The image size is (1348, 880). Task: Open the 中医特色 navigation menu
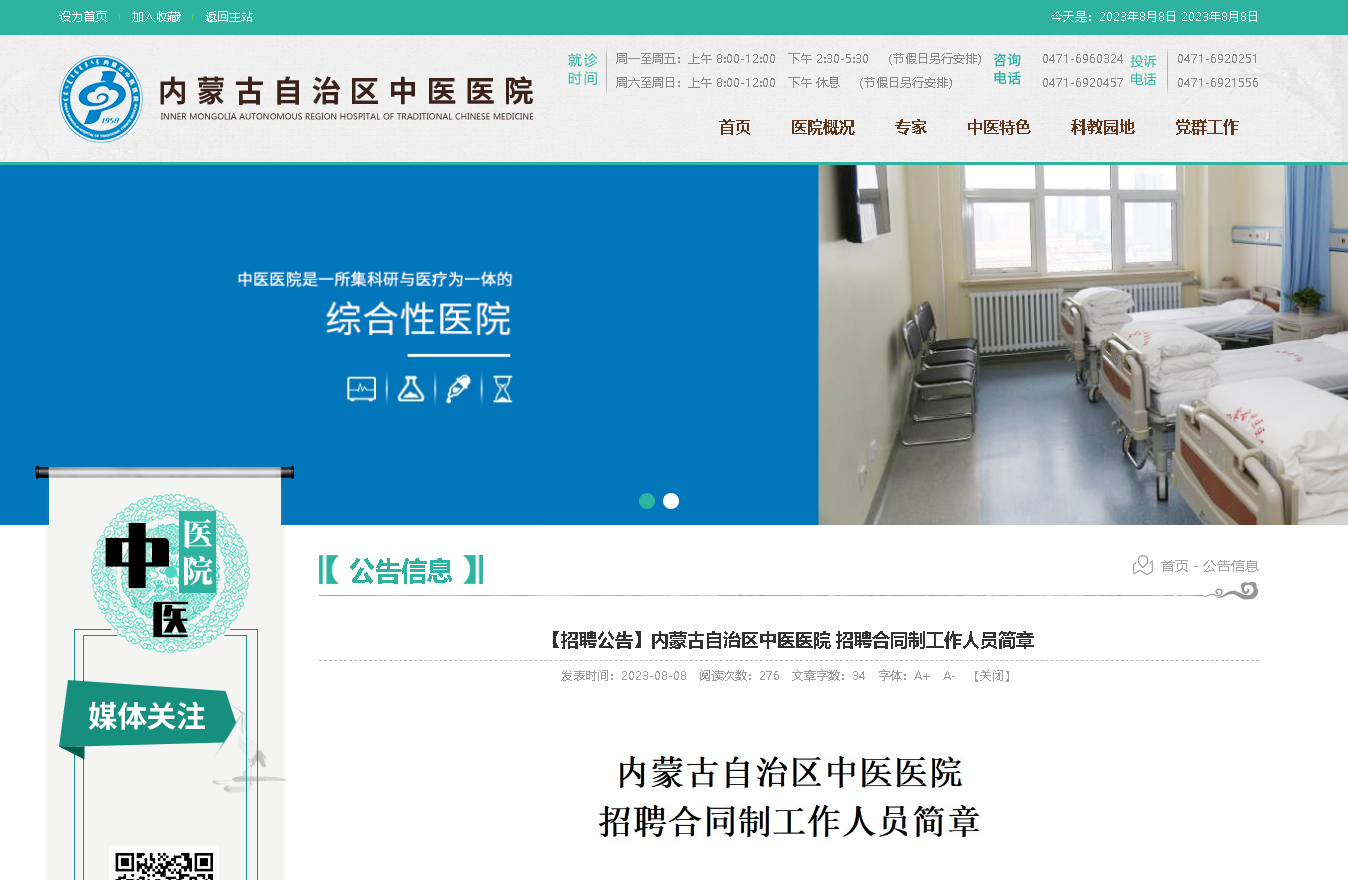coord(998,127)
